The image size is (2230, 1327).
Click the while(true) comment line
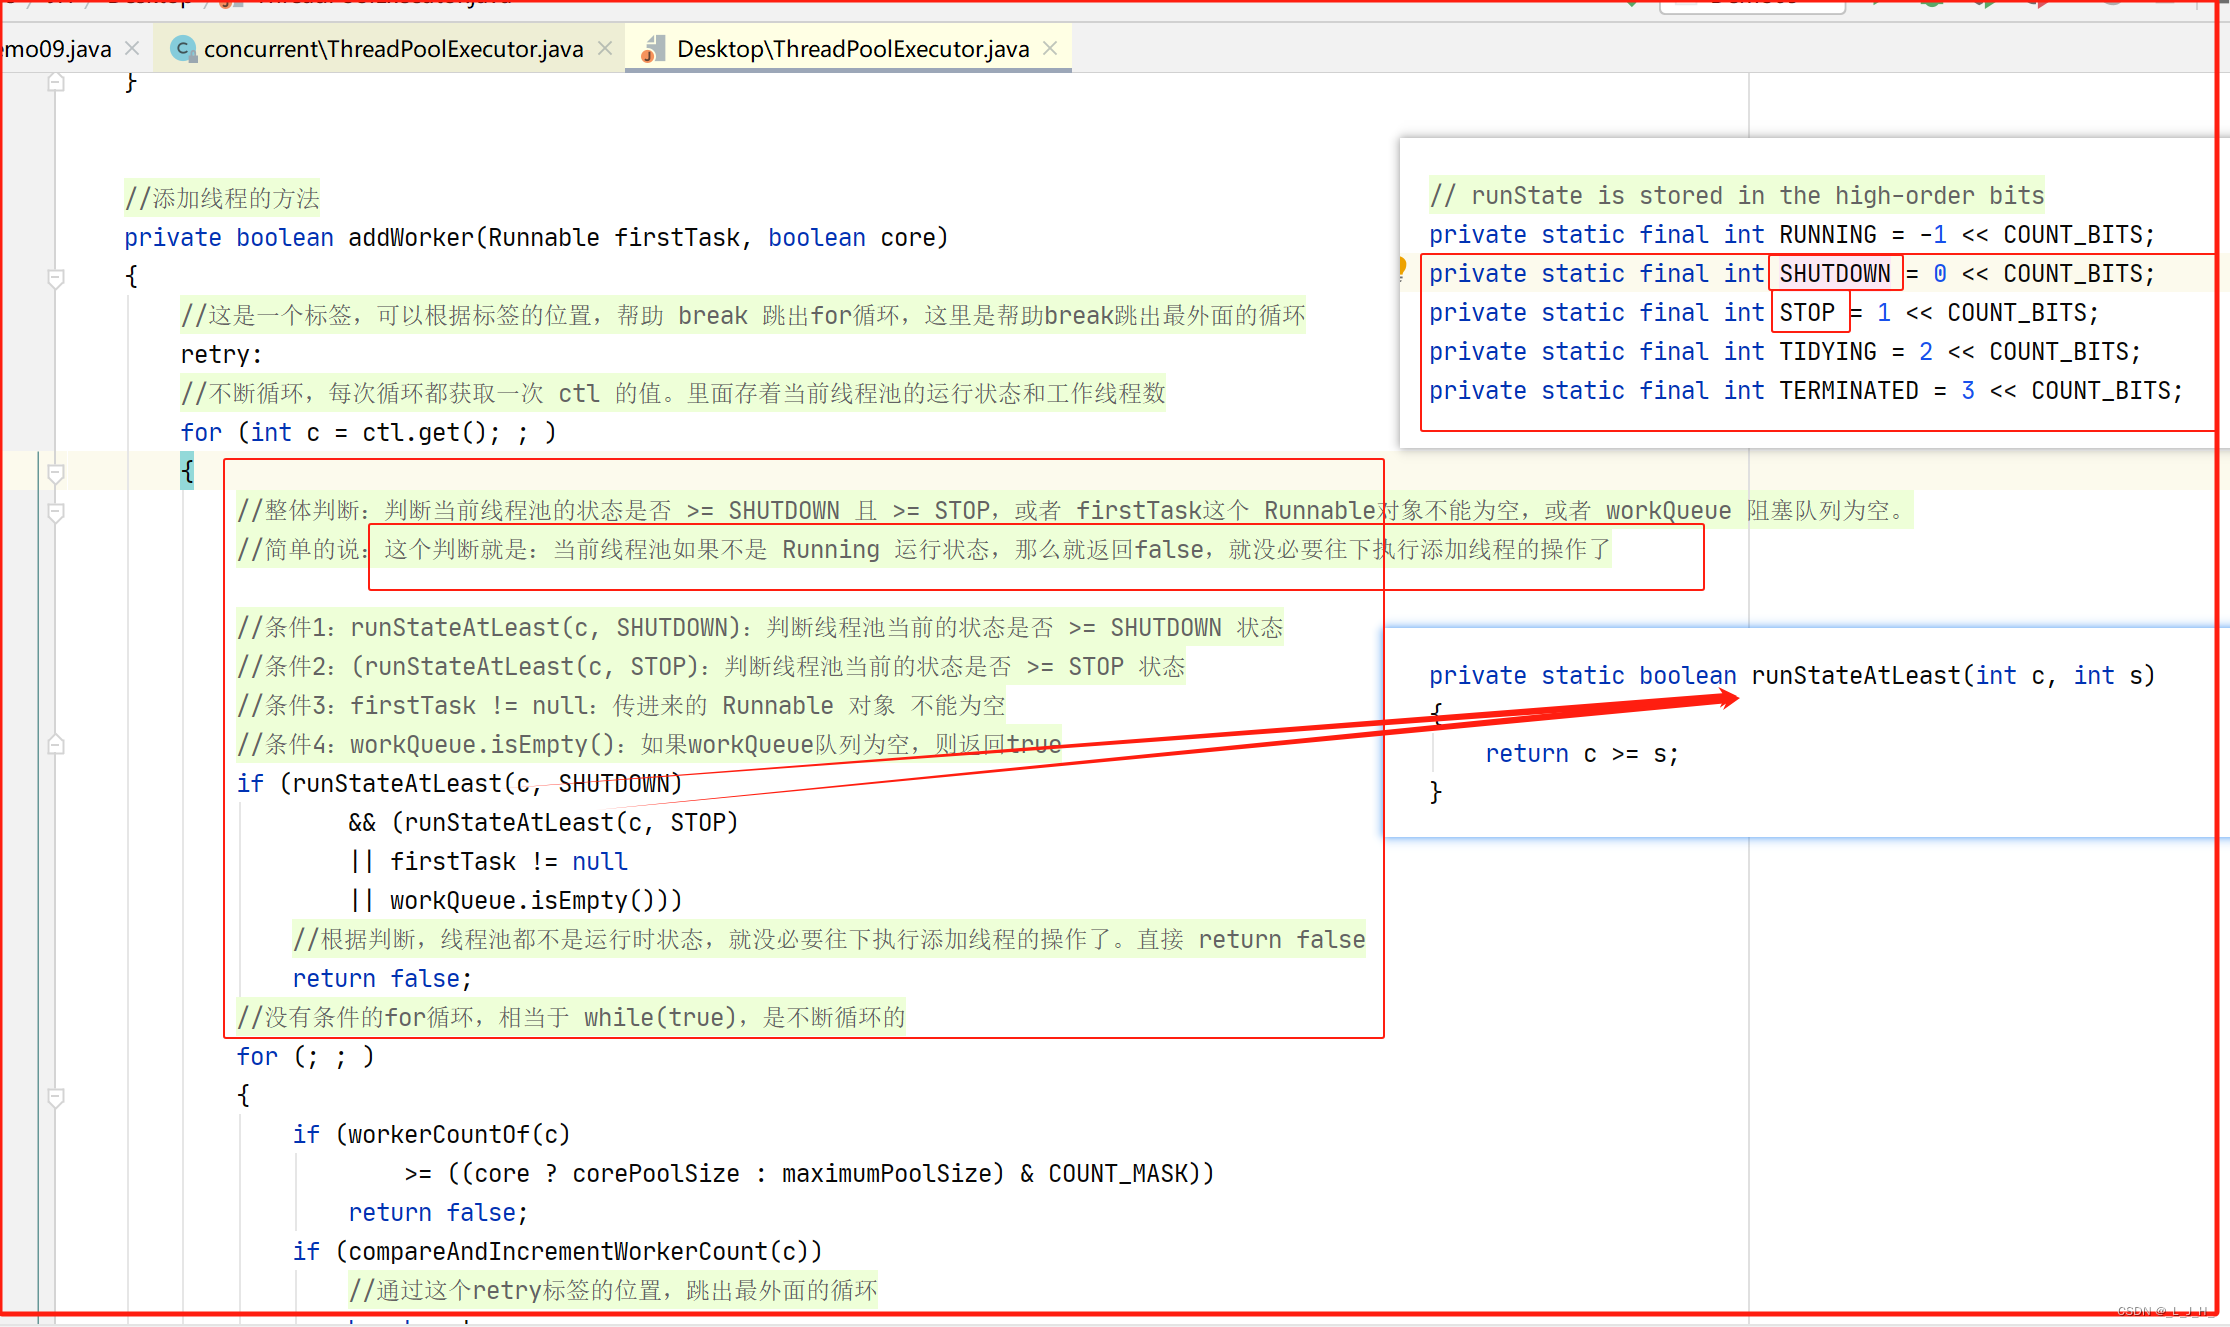pyautogui.click(x=571, y=1018)
